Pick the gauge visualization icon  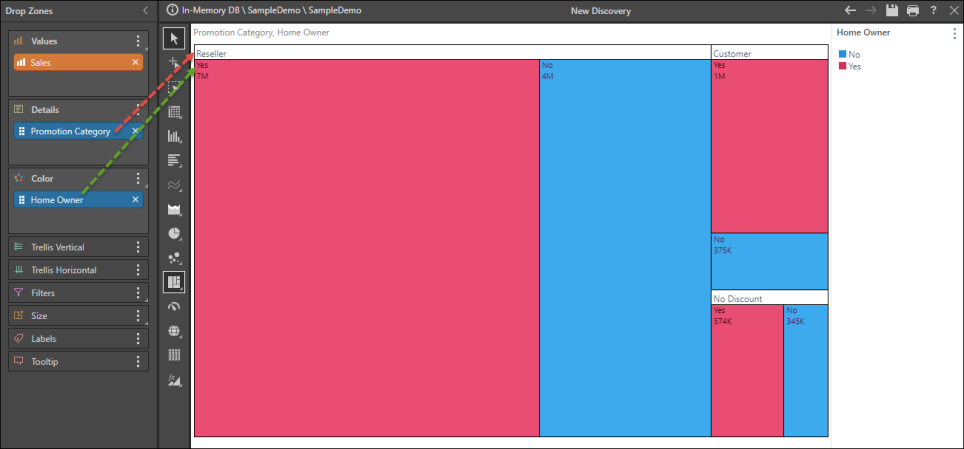coord(175,307)
